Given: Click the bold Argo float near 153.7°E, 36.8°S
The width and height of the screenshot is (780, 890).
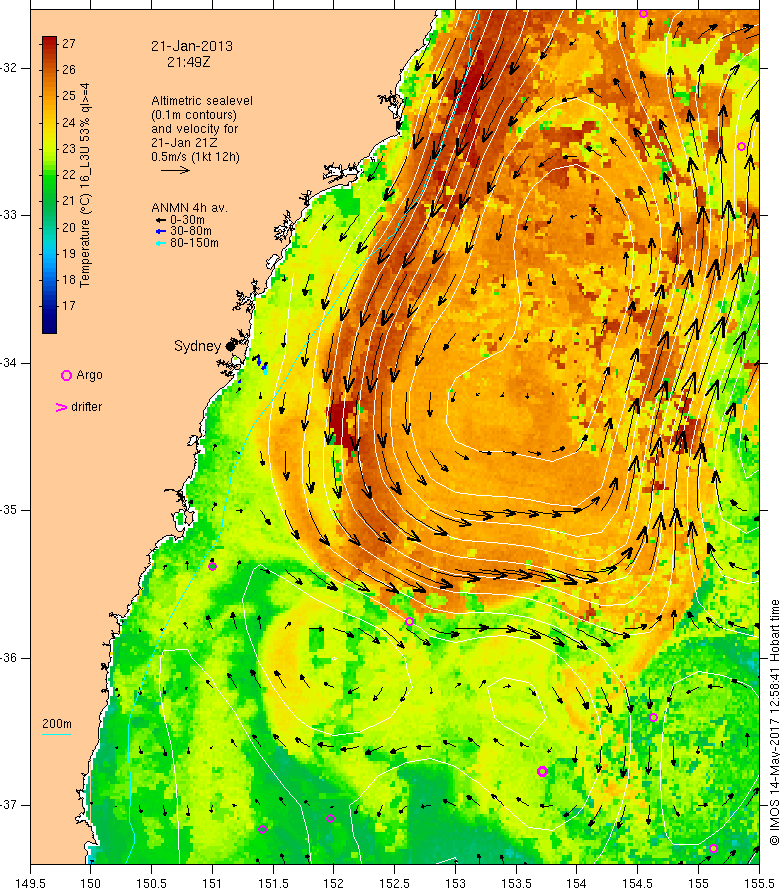Looking at the screenshot, I should click(x=542, y=771).
